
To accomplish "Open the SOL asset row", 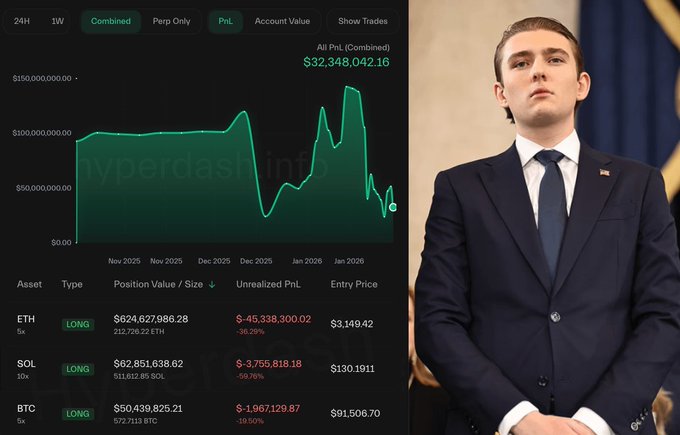I will (204, 369).
